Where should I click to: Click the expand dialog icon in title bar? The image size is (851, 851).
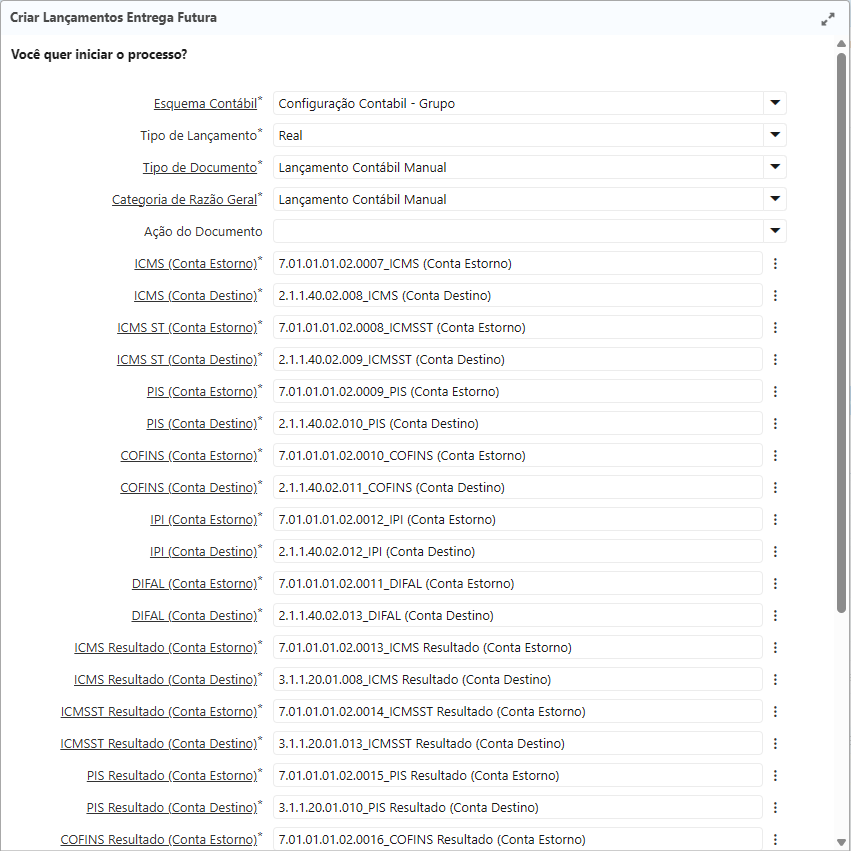coord(828,19)
